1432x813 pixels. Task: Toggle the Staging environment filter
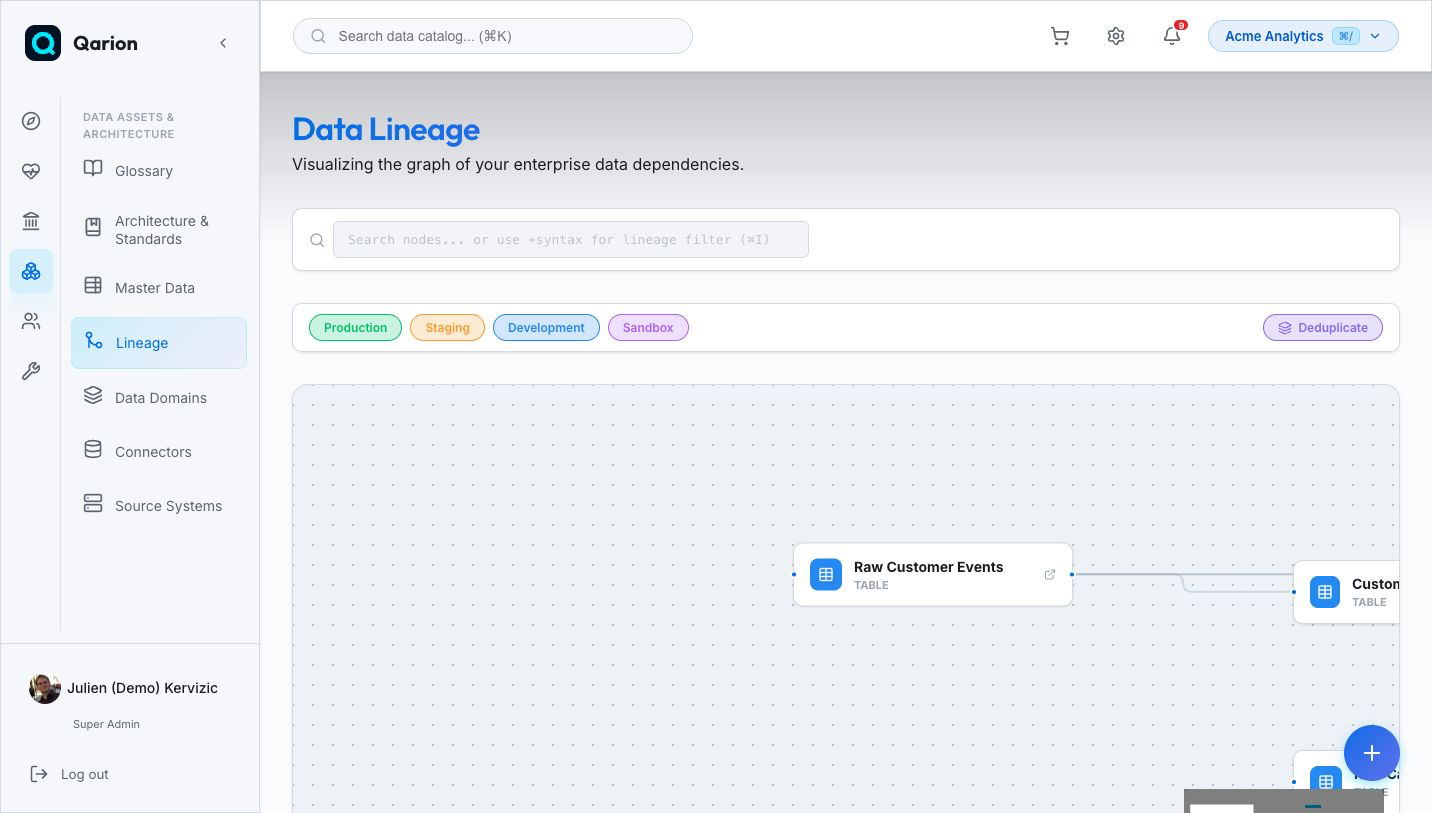click(x=447, y=328)
